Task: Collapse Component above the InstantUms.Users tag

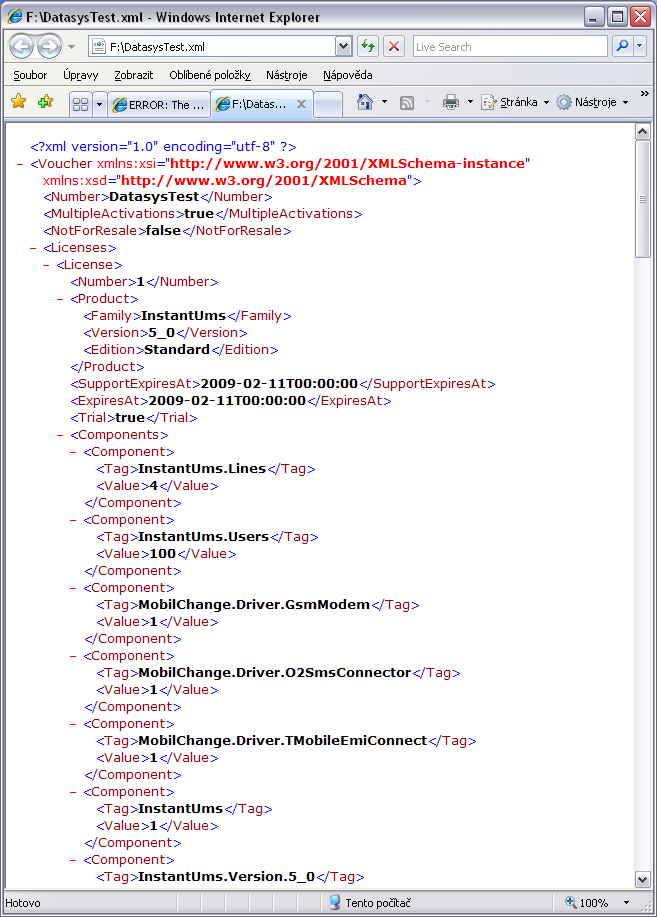Action: pos(73,520)
